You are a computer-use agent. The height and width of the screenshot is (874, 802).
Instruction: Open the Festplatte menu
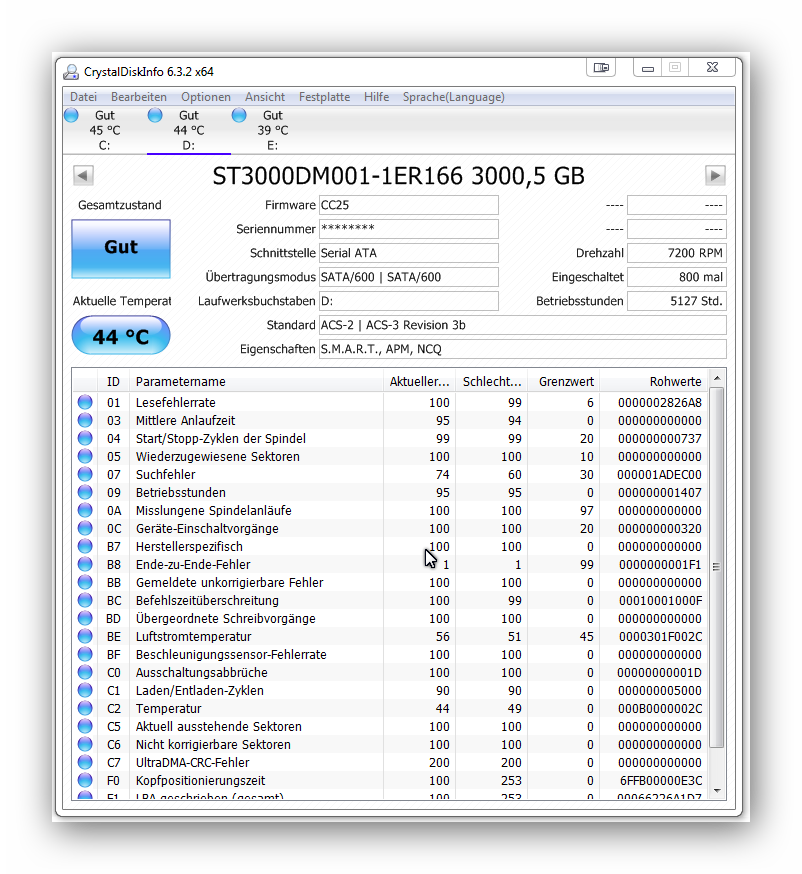[324, 96]
